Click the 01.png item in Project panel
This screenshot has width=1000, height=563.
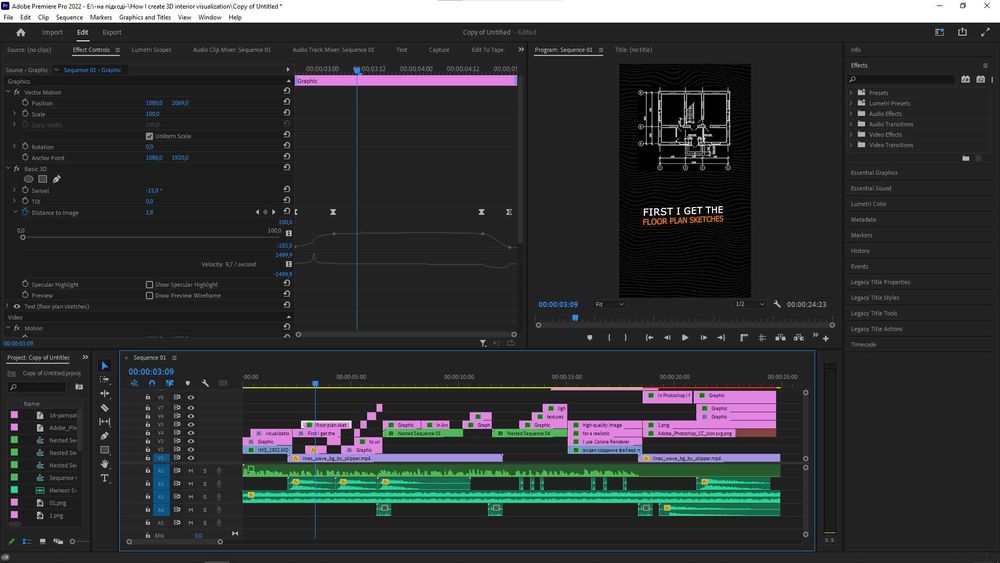[57, 504]
